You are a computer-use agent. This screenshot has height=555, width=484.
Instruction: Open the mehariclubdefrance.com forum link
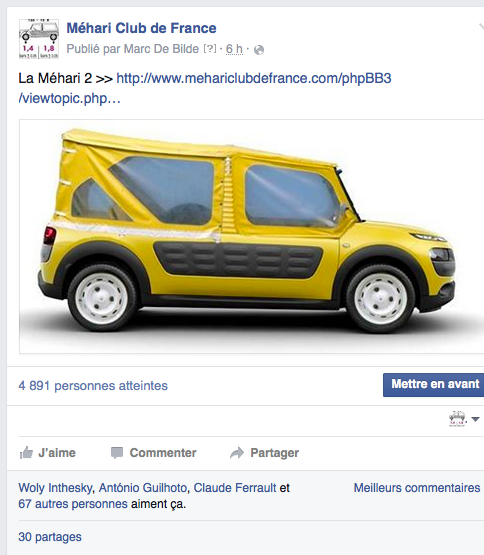pos(205,88)
